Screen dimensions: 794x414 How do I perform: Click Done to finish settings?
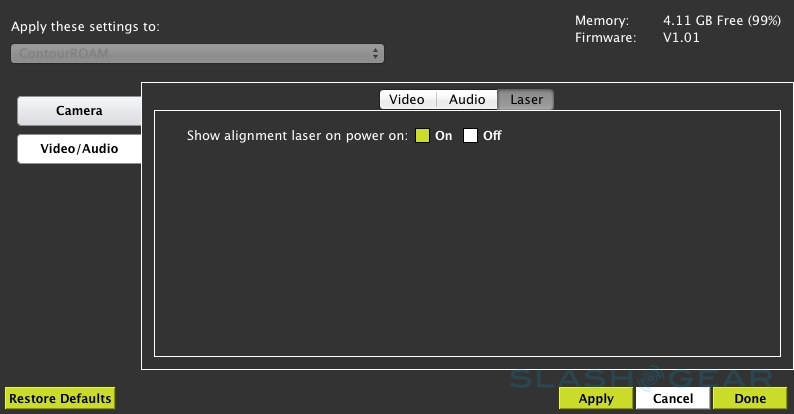750,398
